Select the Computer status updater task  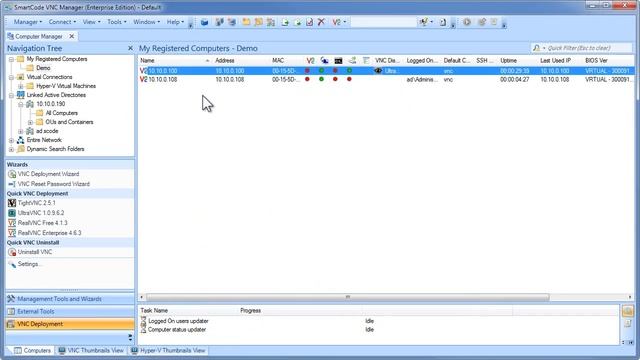click(x=177, y=330)
